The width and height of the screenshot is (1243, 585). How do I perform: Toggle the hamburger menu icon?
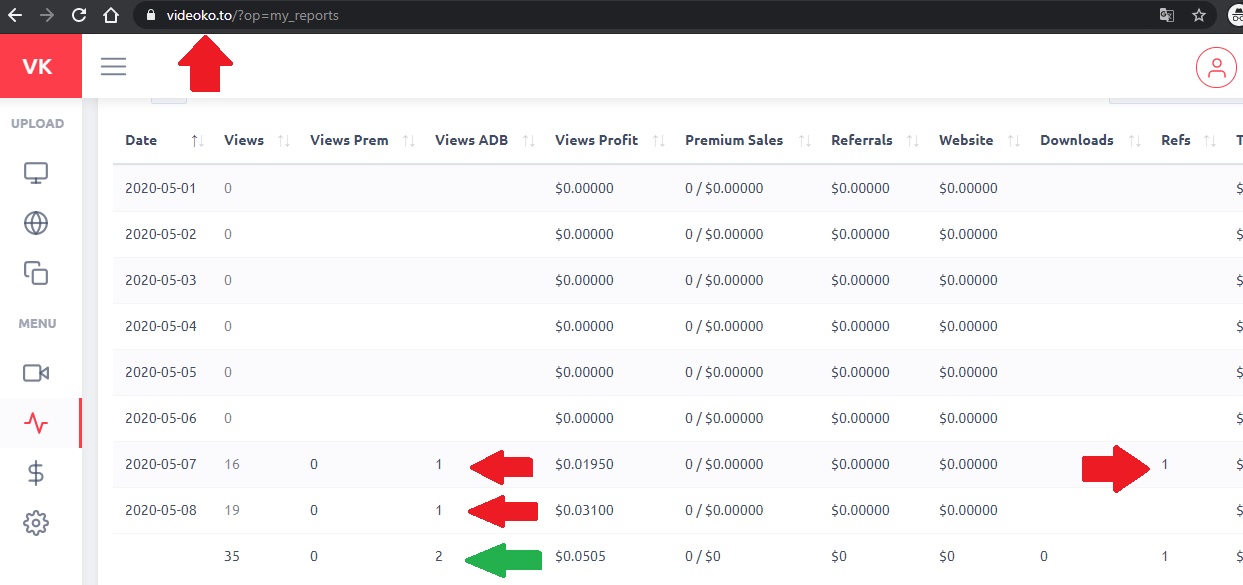click(114, 67)
